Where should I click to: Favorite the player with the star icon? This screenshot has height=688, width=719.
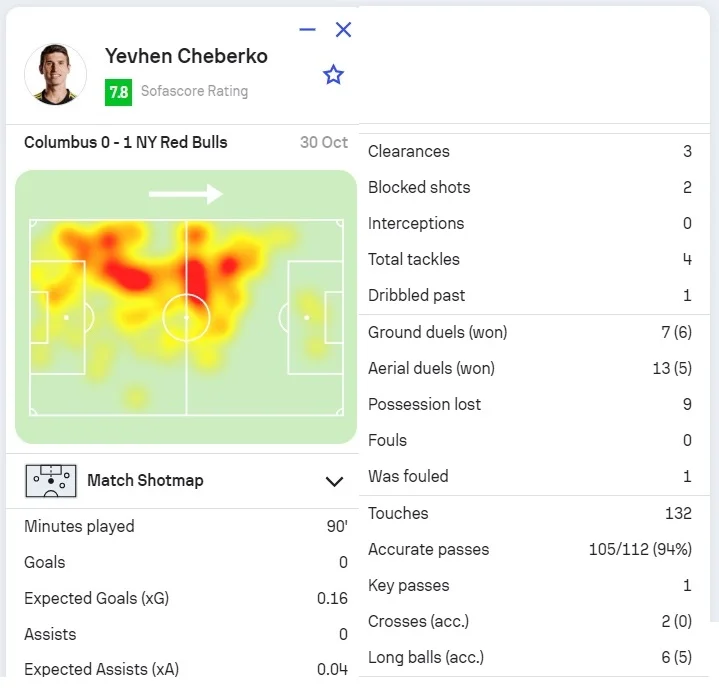coord(334,75)
